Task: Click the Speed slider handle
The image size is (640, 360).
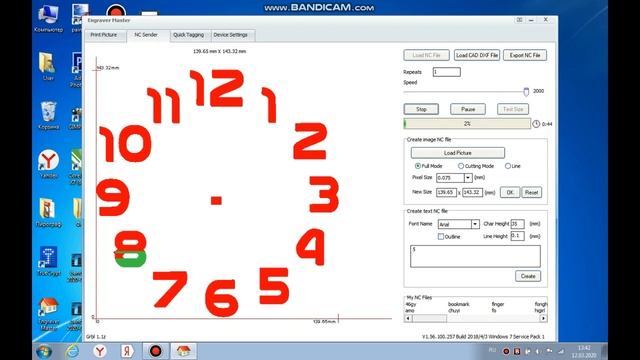Action: tap(526, 92)
